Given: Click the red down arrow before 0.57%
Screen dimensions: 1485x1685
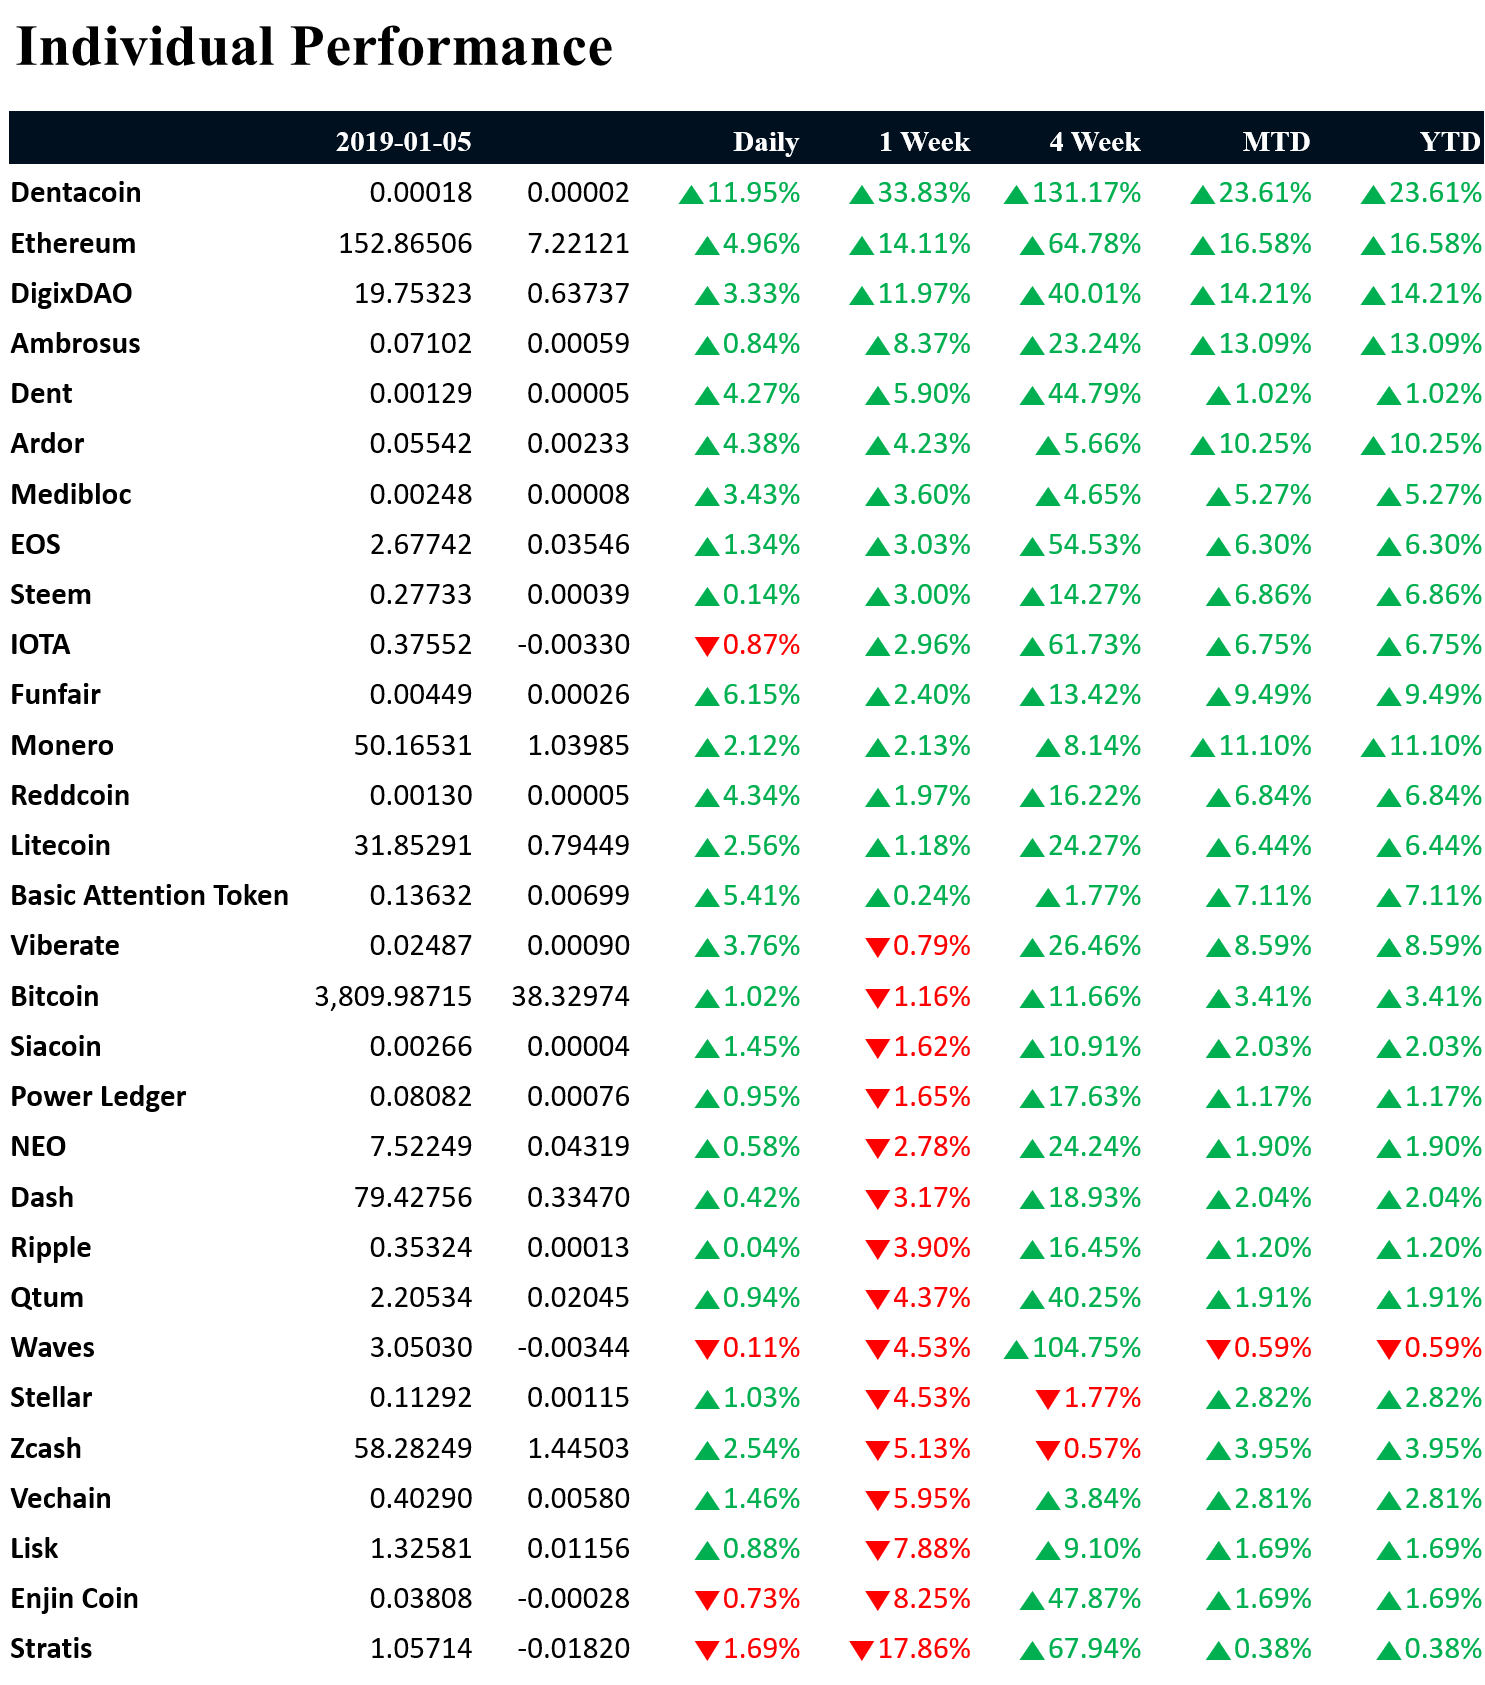Looking at the screenshot, I should (x=1048, y=1451).
